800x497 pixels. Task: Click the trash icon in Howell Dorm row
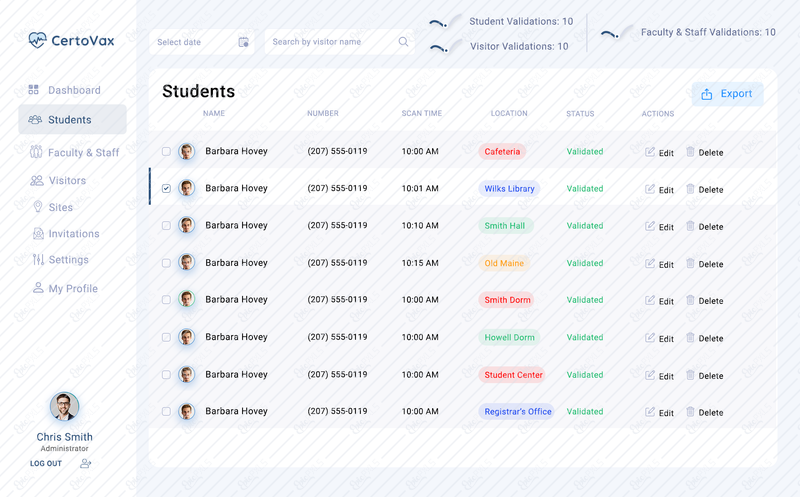tap(690, 337)
